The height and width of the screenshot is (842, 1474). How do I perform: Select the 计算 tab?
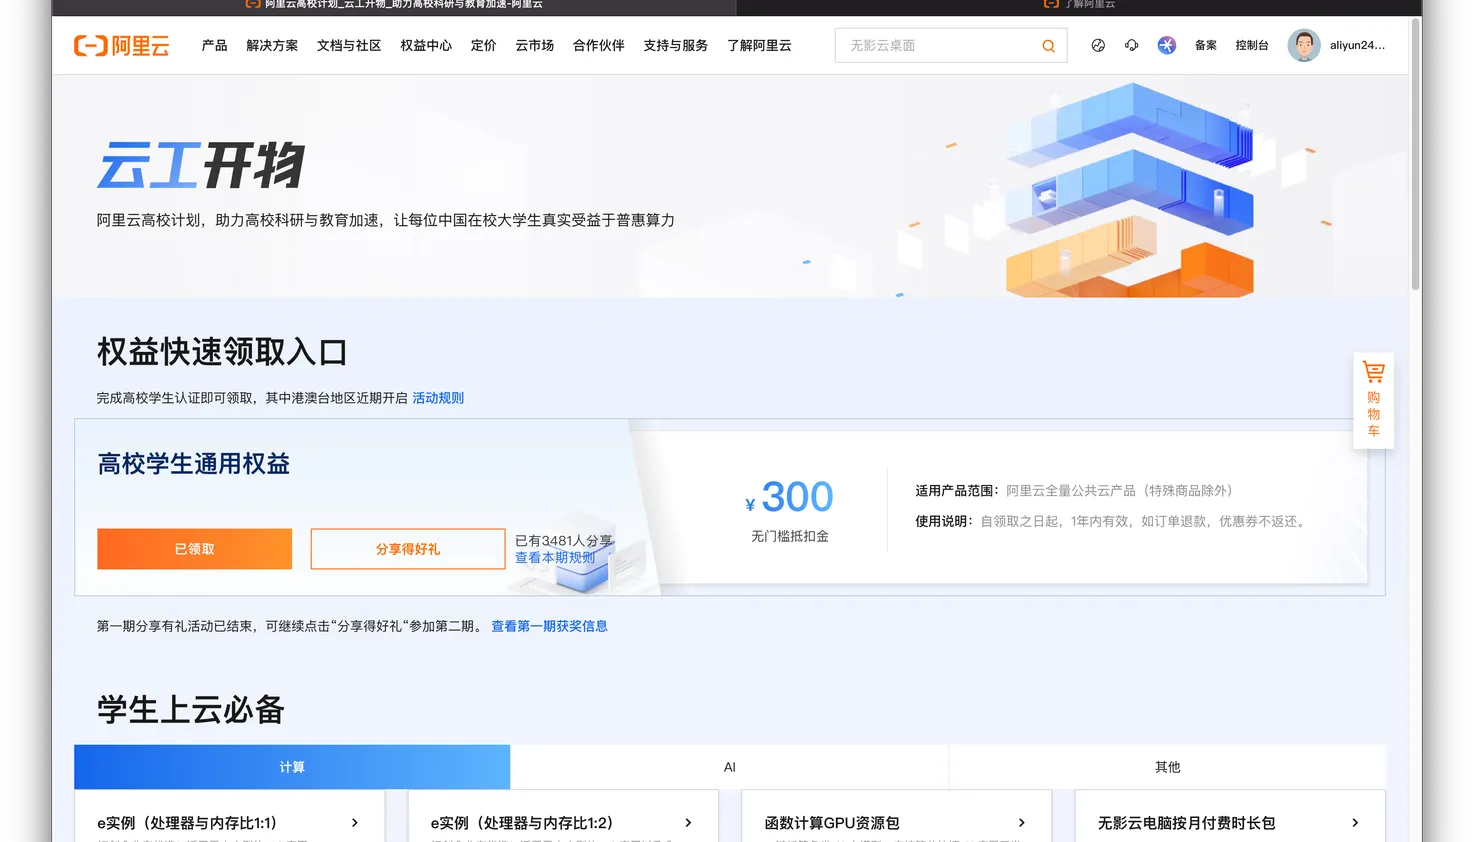click(x=292, y=767)
